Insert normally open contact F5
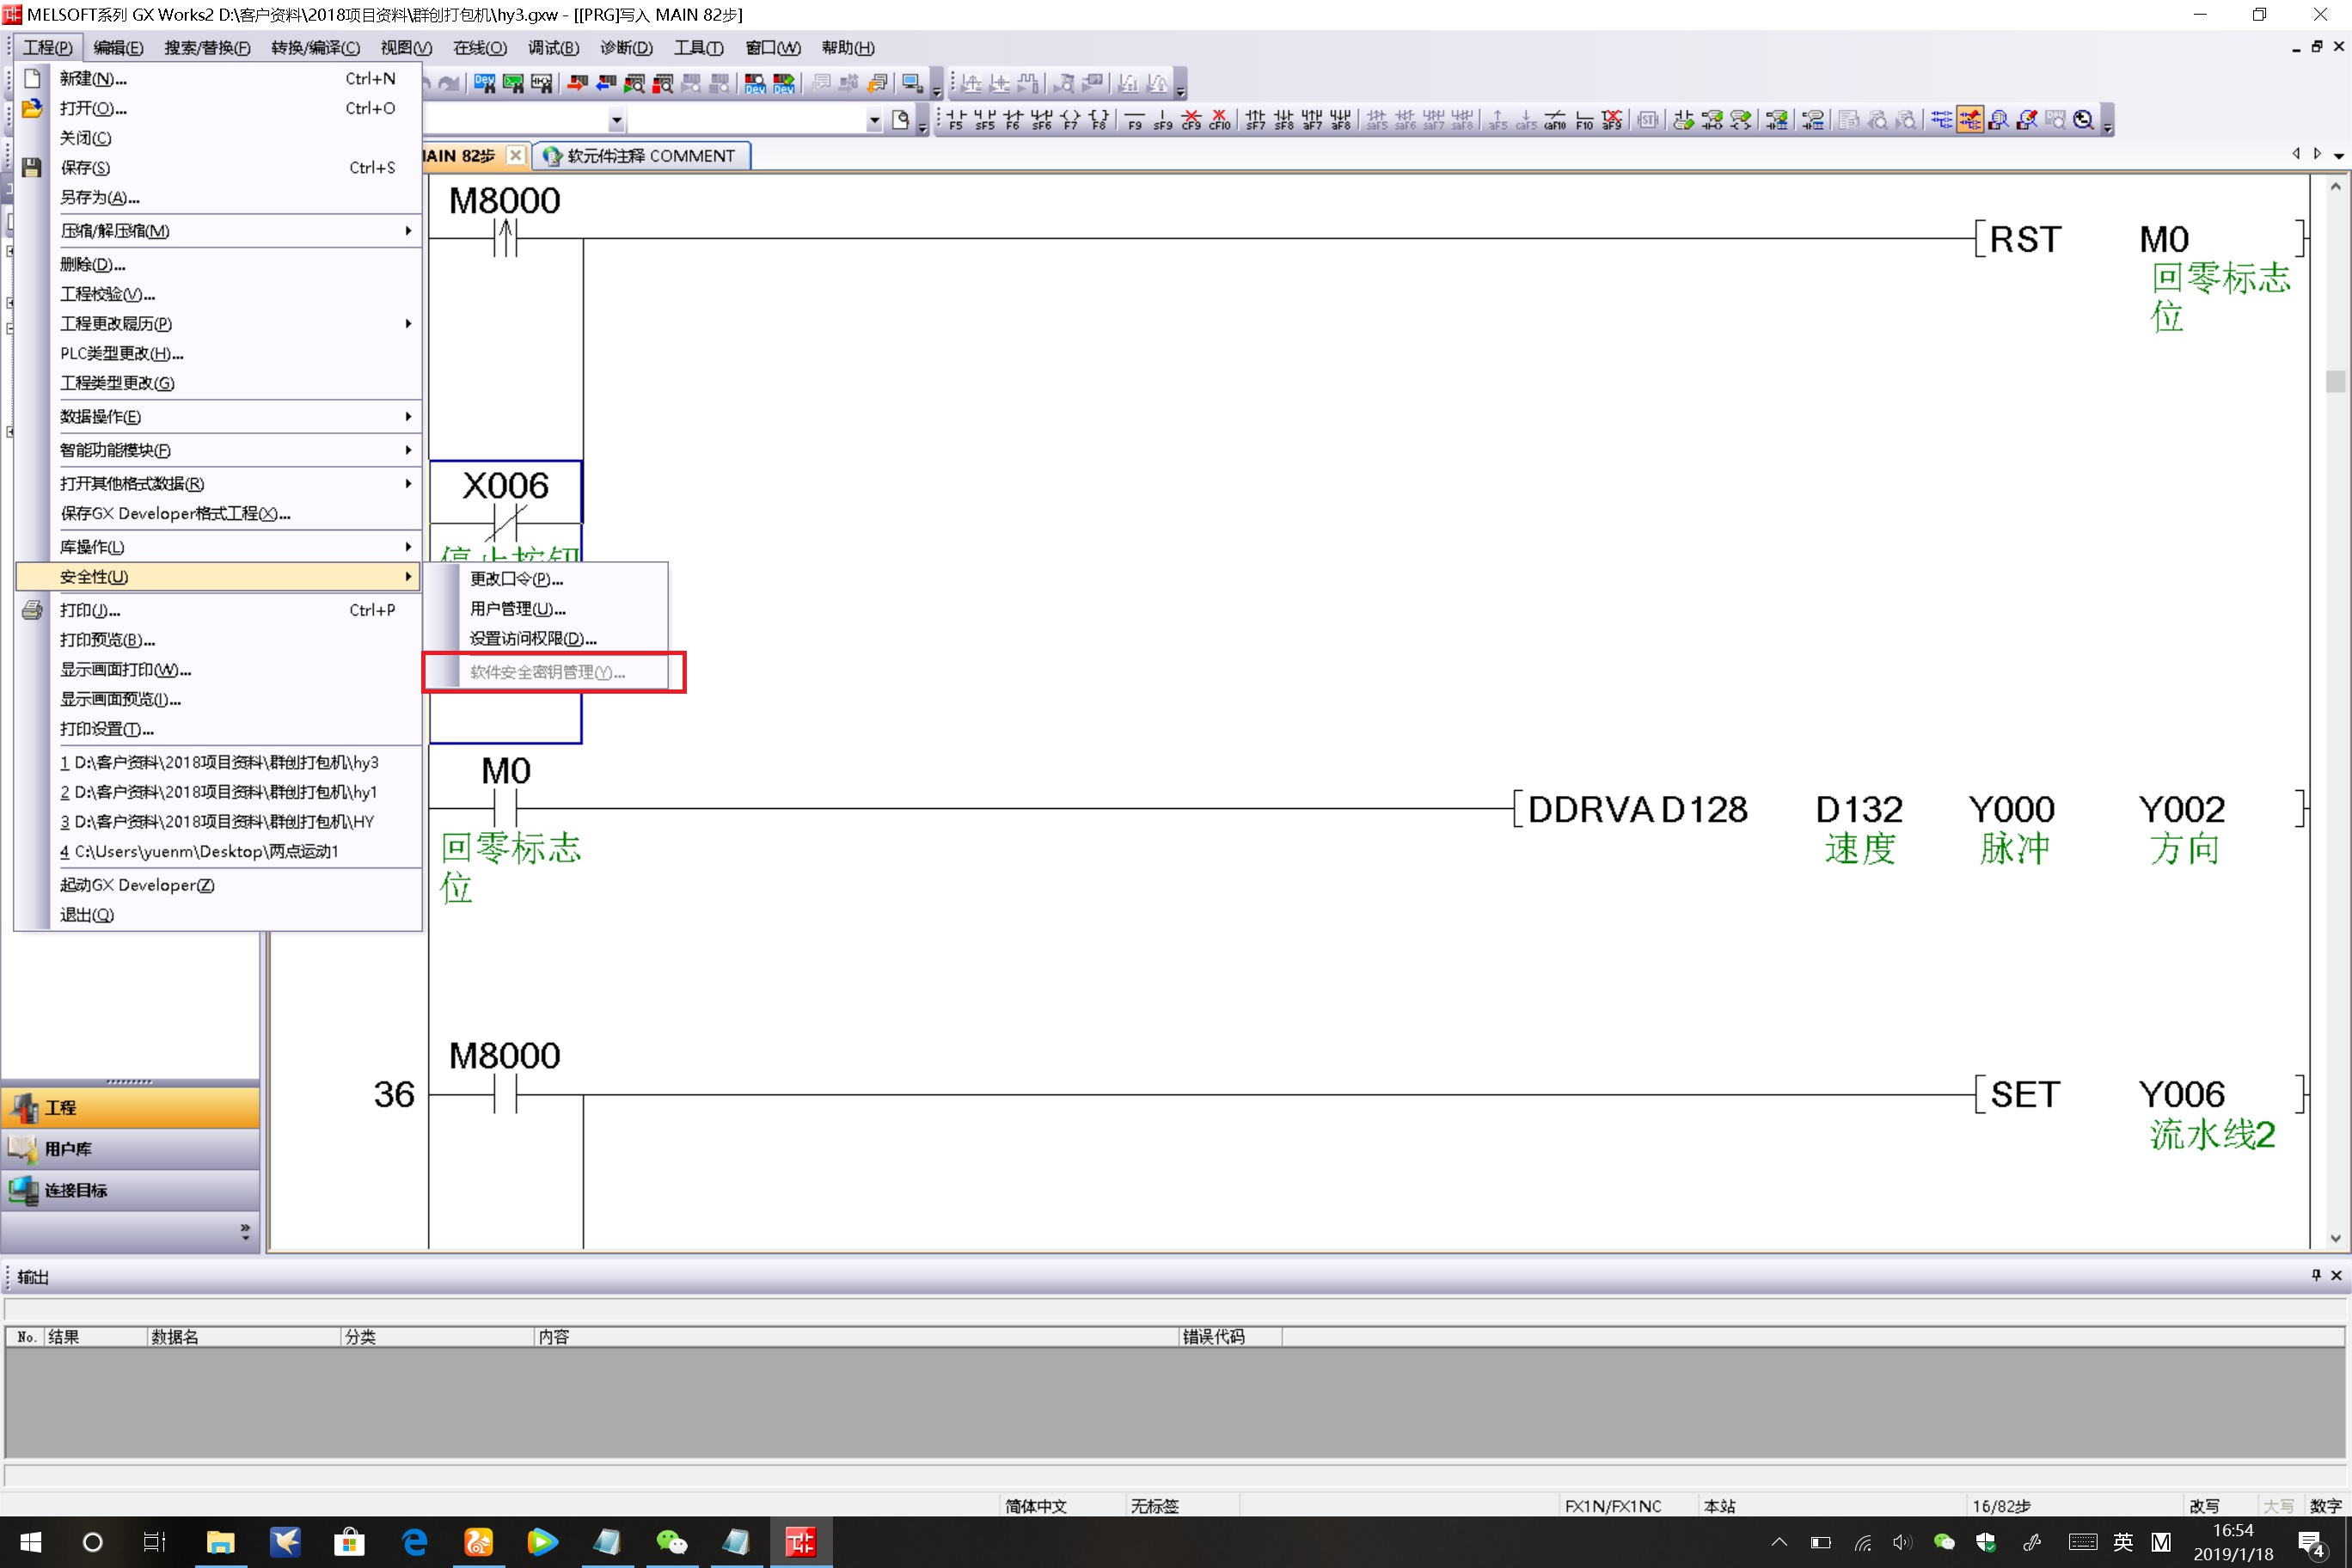This screenshot has height=1568, width=2352. click(956, 120)
